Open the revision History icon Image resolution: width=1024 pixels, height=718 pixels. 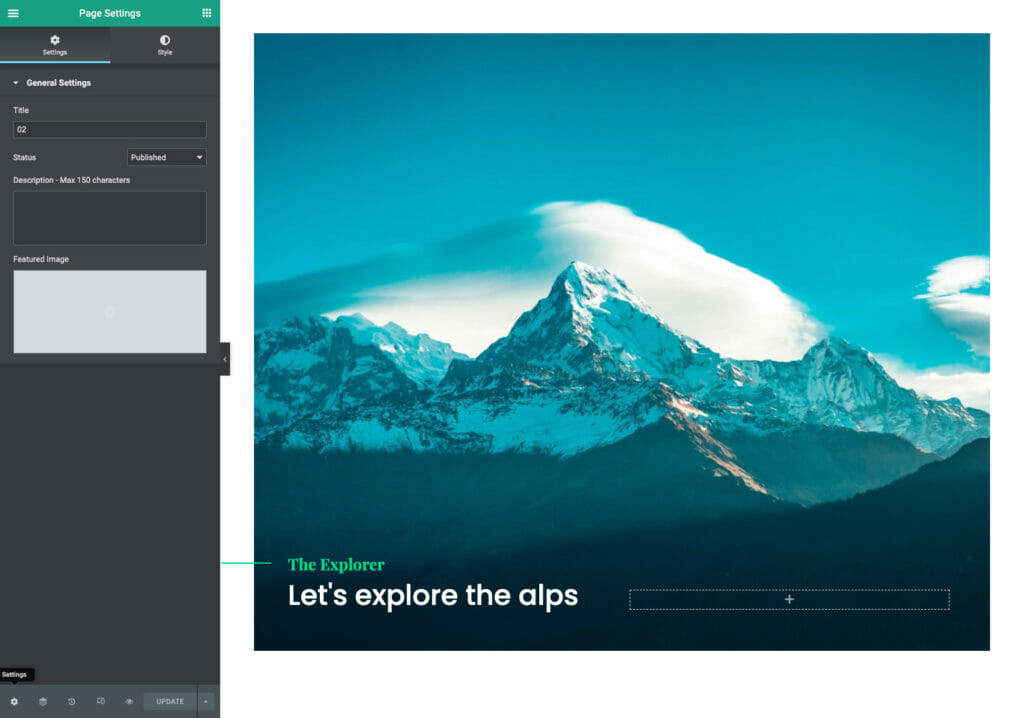pyautogui.click(x=72, y=701)
